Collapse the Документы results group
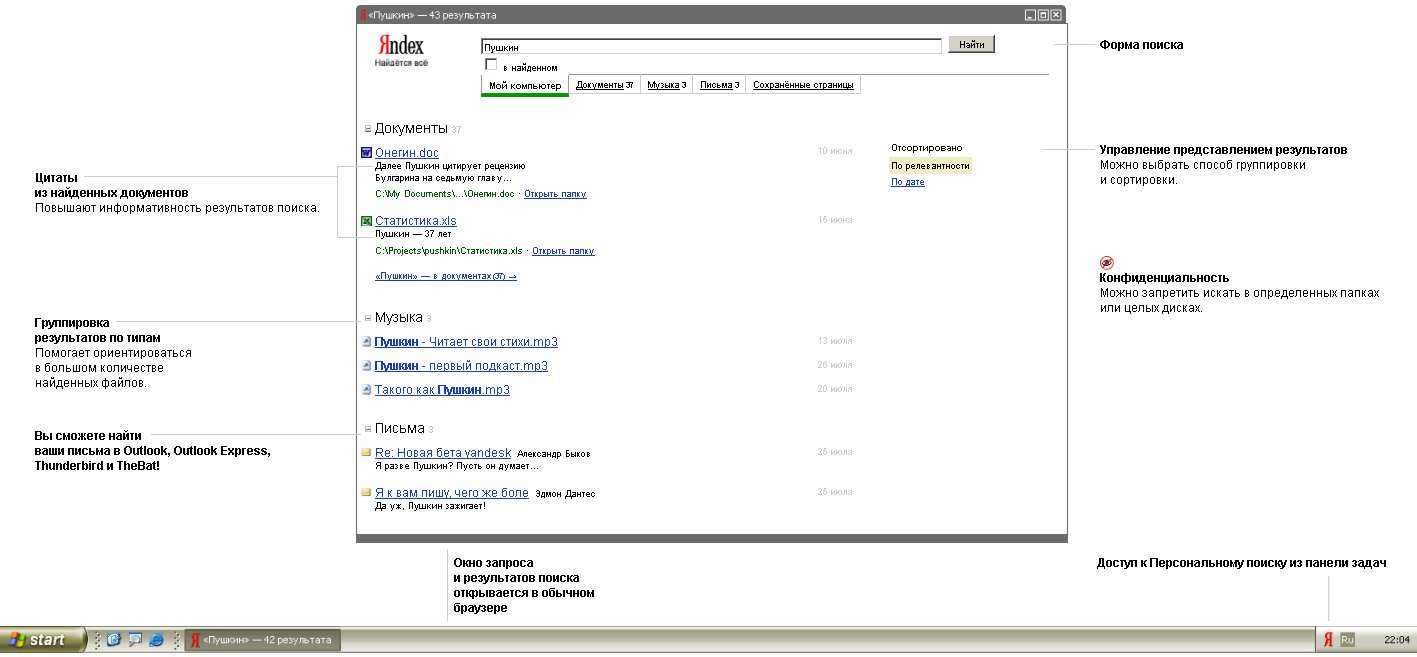 point(367,129)
